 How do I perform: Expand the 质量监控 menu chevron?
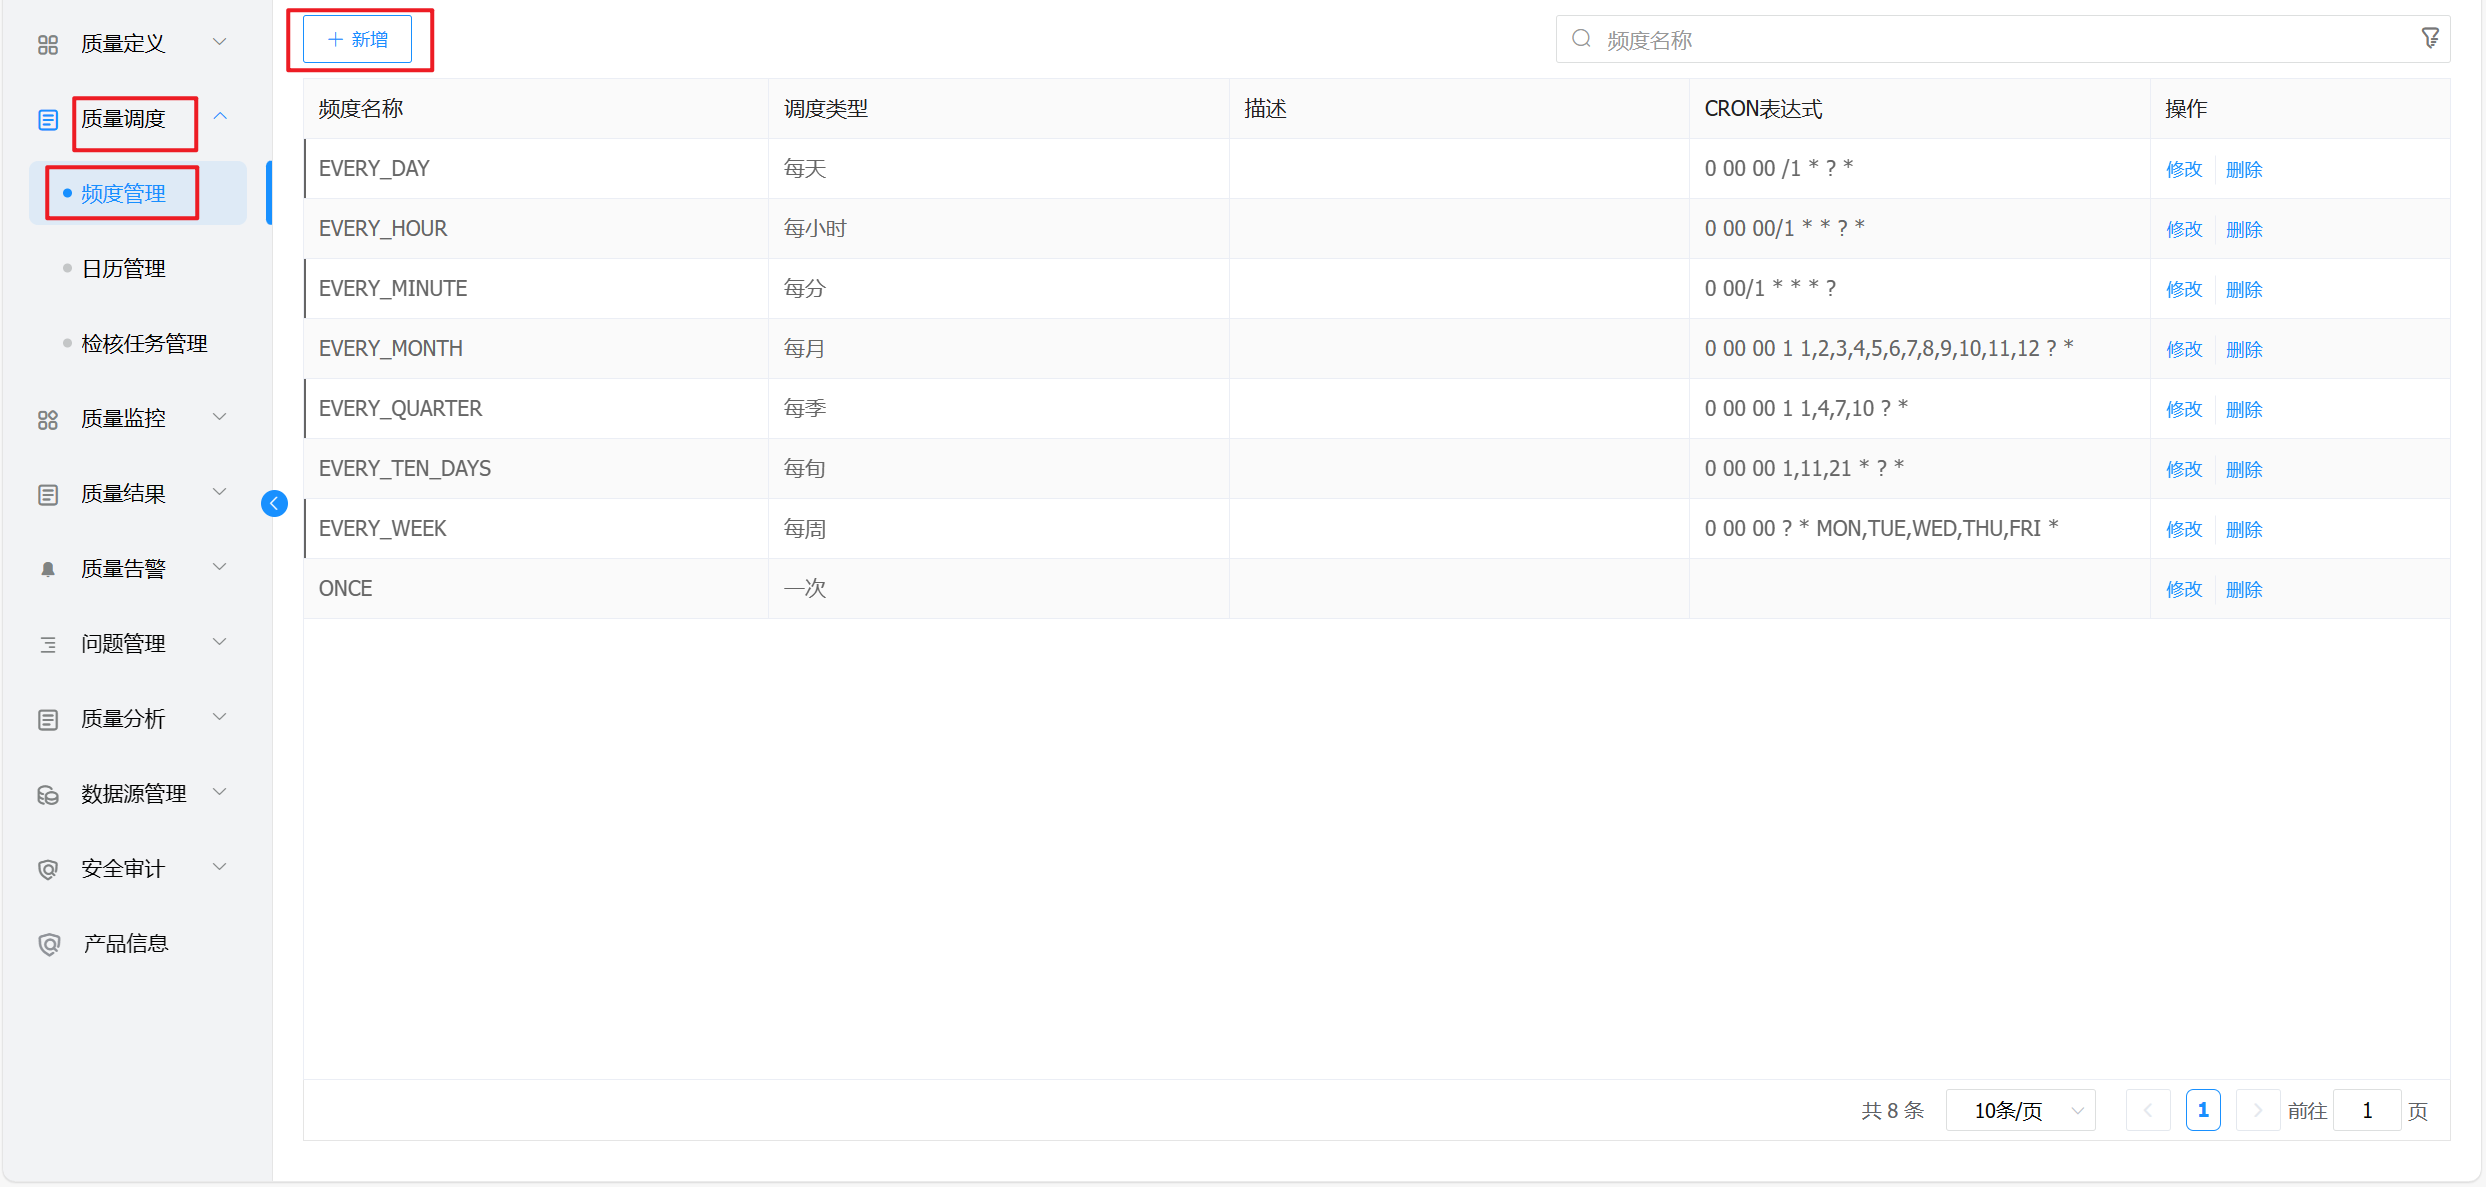tap(220, 417)
